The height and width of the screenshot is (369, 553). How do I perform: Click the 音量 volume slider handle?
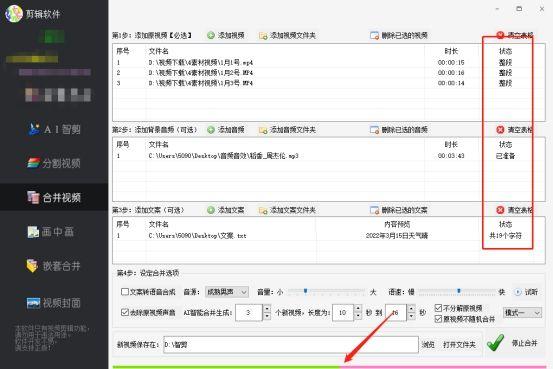[305, 291]
